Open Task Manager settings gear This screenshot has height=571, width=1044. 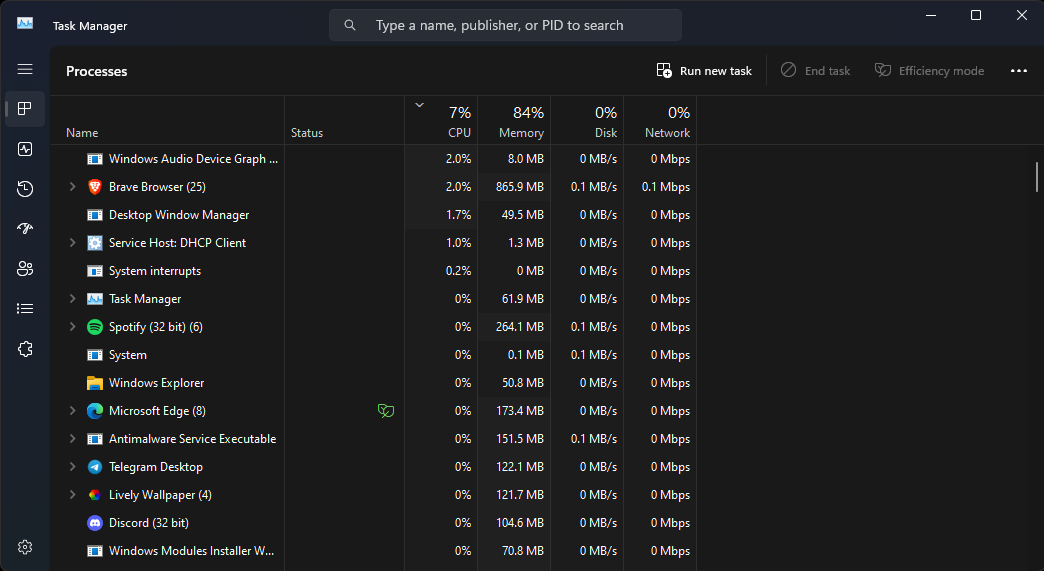pyautogui.click(x=25, y=547)
